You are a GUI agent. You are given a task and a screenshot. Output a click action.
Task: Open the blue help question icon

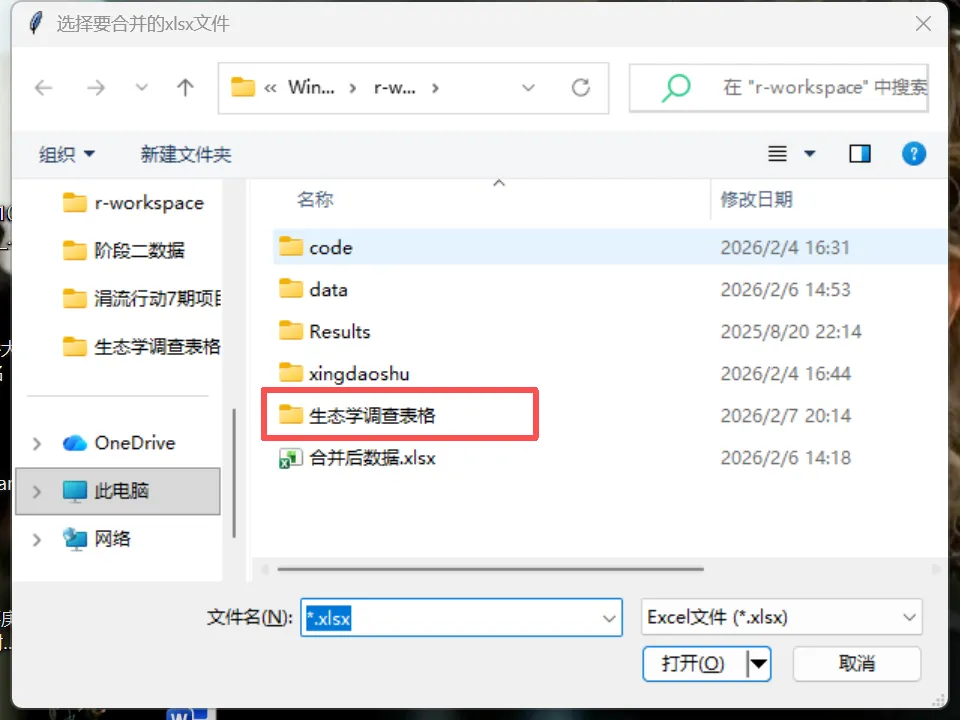click(x=913, y=154)
